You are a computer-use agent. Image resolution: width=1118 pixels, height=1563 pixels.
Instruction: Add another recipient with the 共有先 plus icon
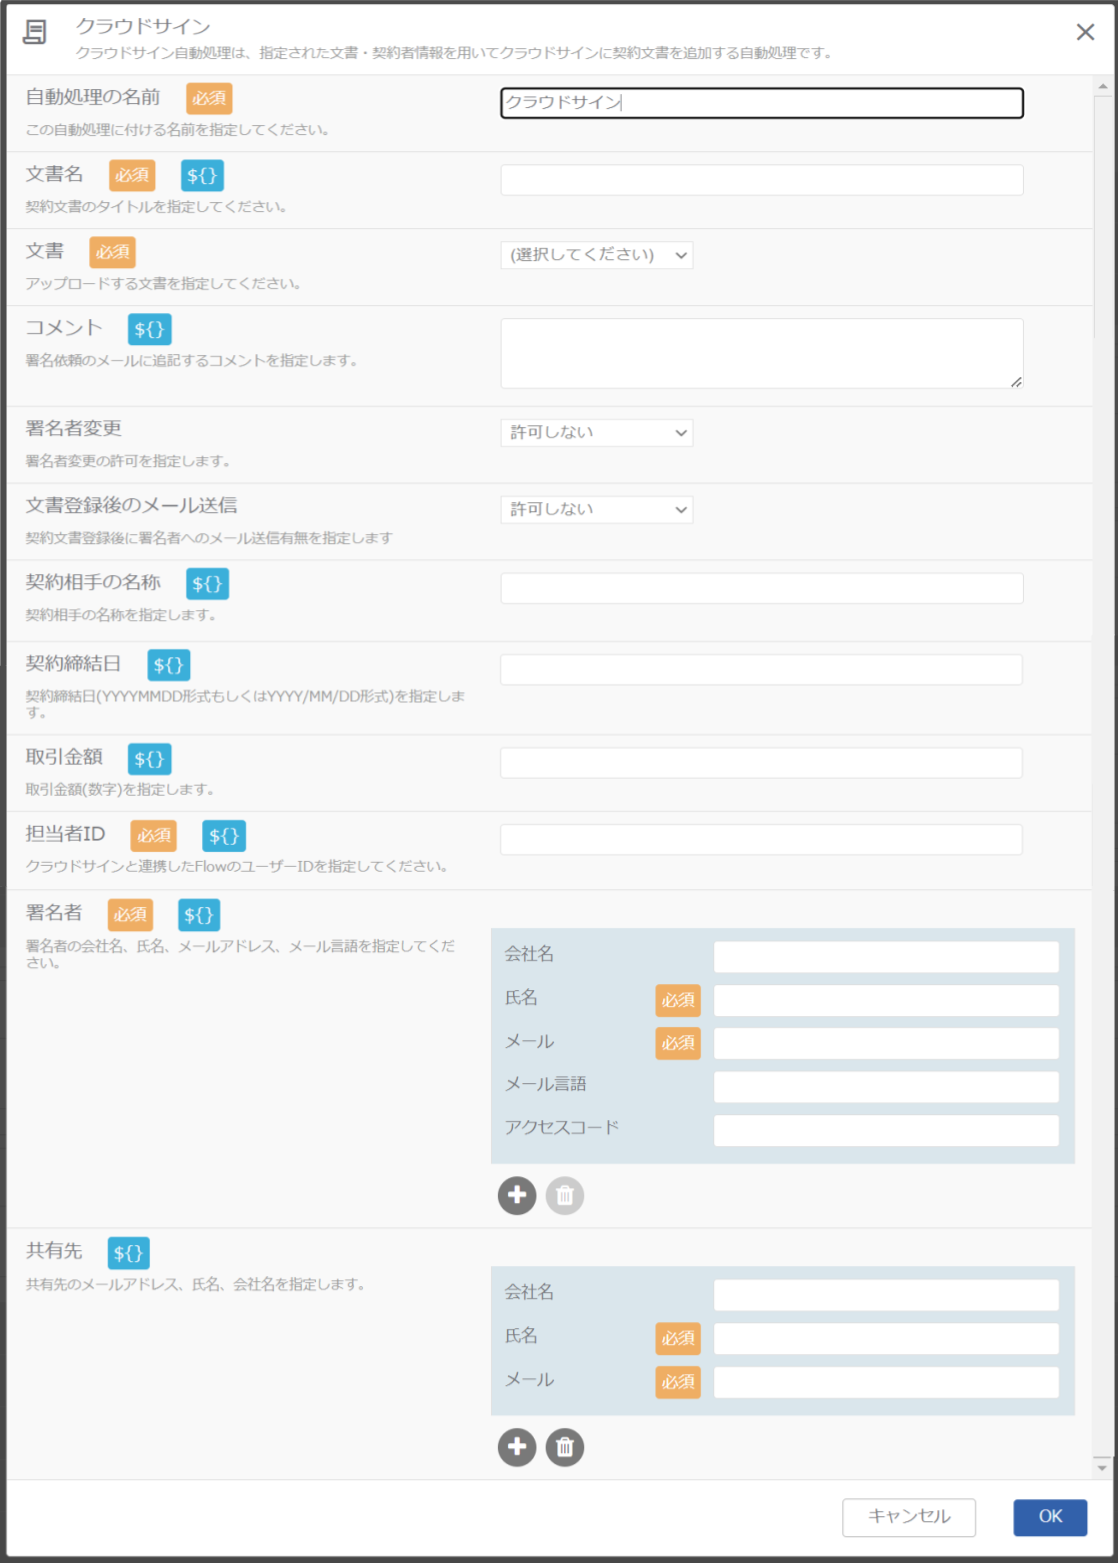tap(517, 1447)
